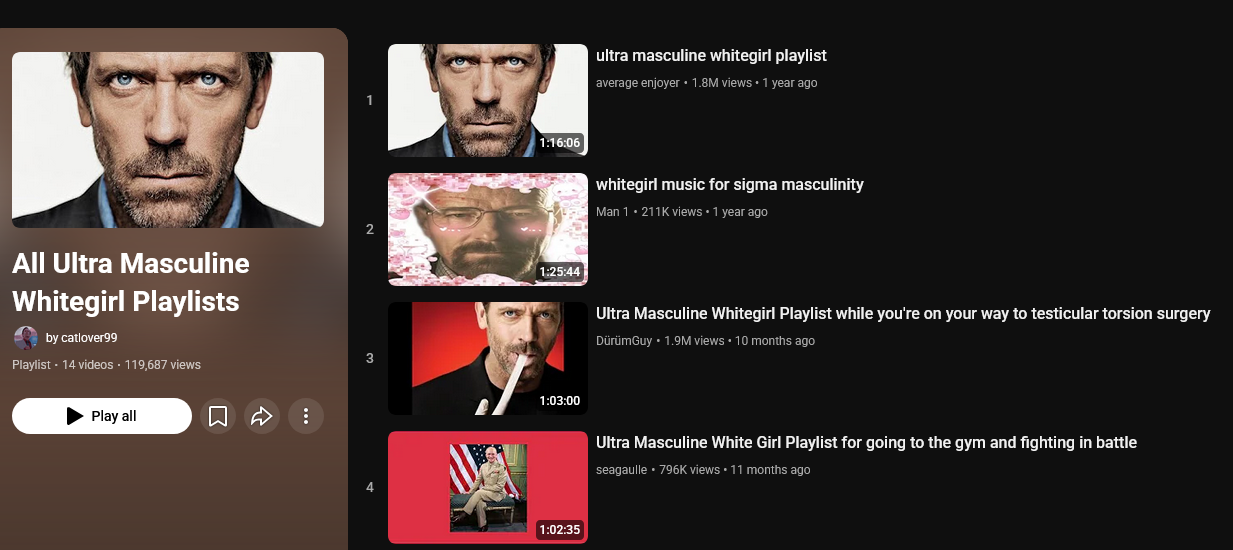Image resolution: width=1233 pixels, height=550 pixels.
Task: Save playlist with the bookmark icon
Action: [x=218, y=416]
